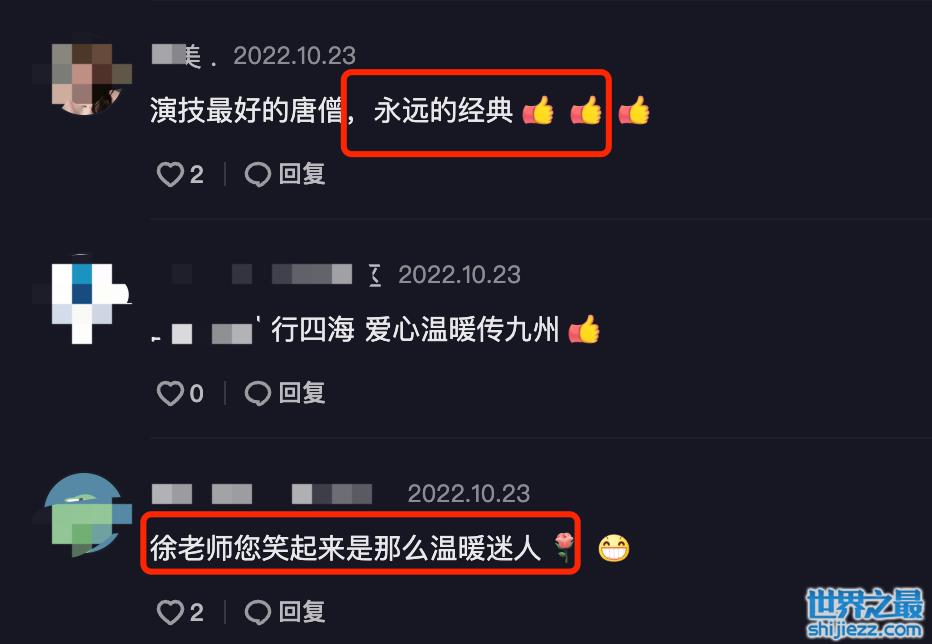The height and width of the screenshot is (644, 932).
Task: Click the reply bubble under the 唐僧 comment
Action: (257, 175)
